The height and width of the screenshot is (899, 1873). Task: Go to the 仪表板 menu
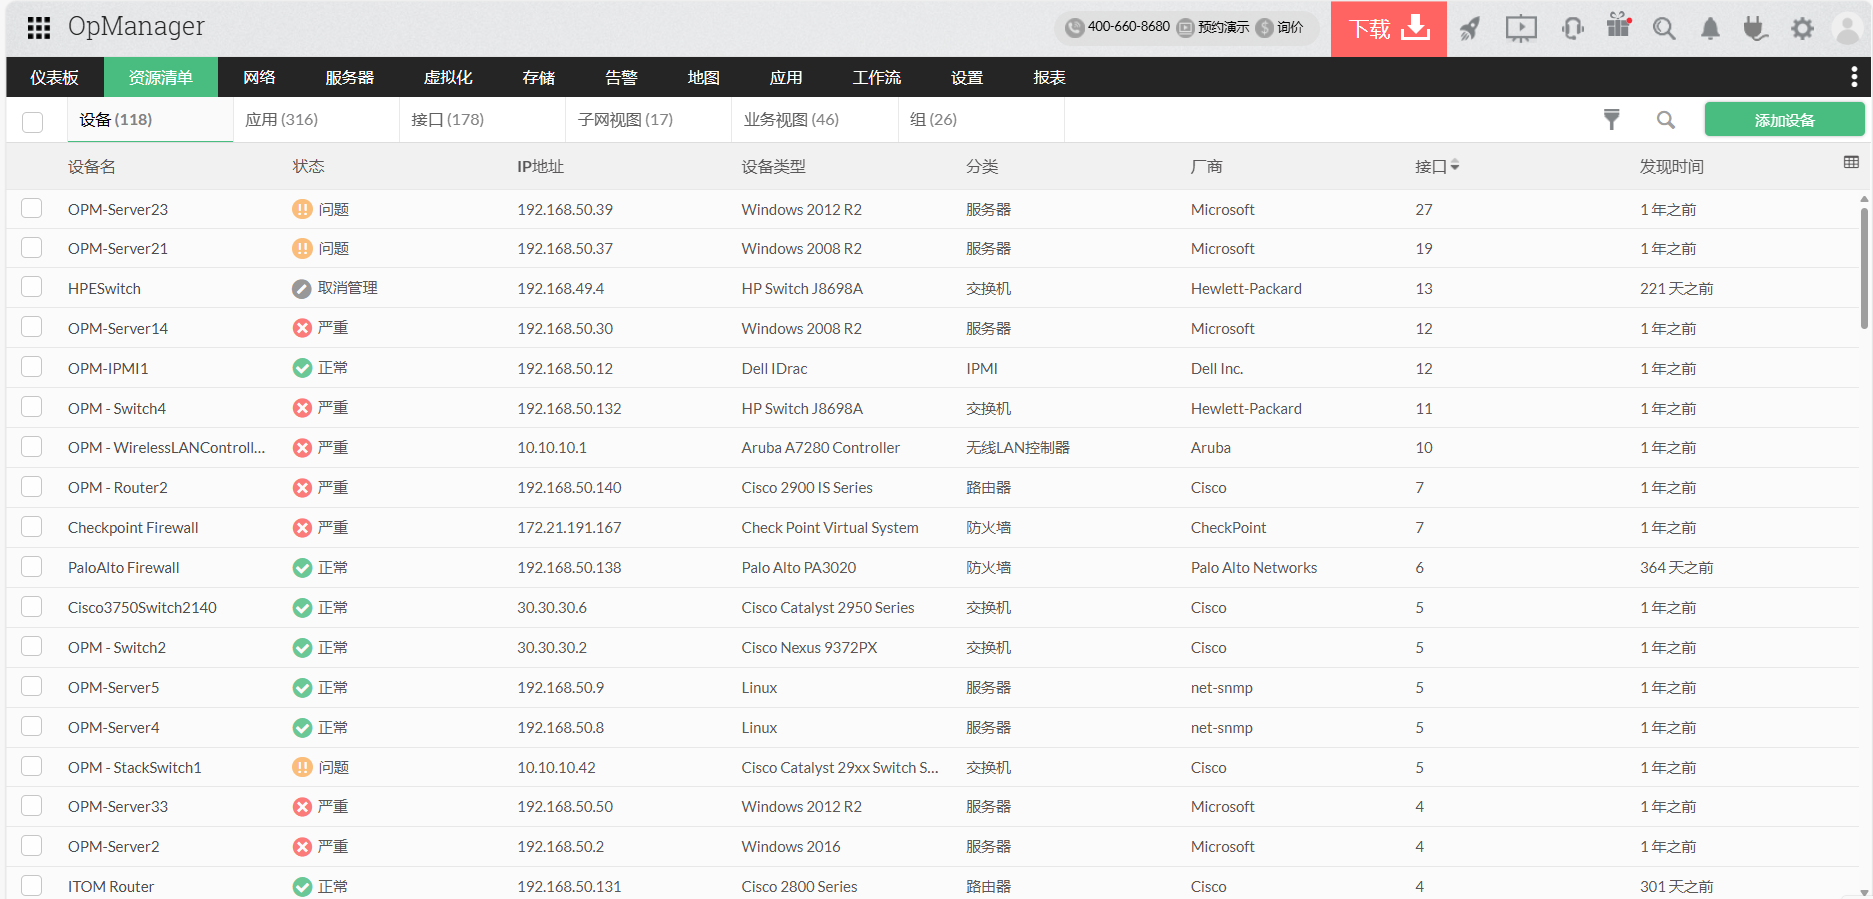tap(54, 77)
